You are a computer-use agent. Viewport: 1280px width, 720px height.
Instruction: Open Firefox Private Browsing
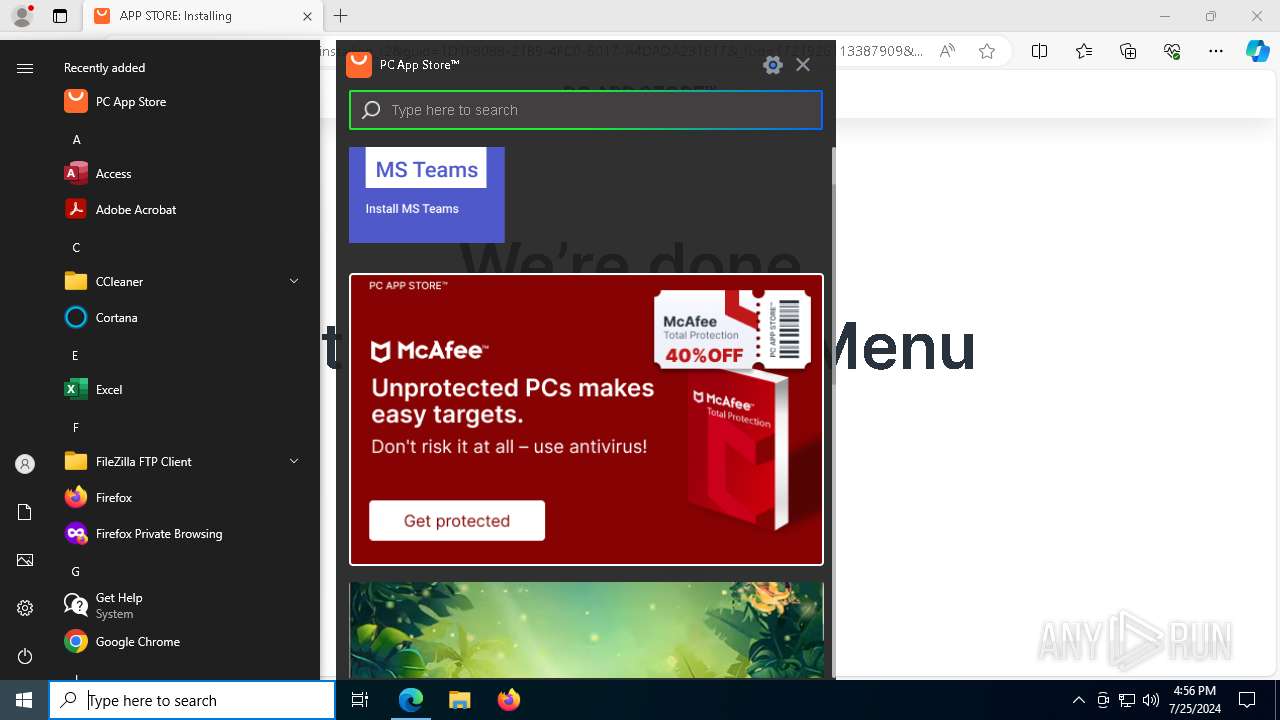[184, 534]
